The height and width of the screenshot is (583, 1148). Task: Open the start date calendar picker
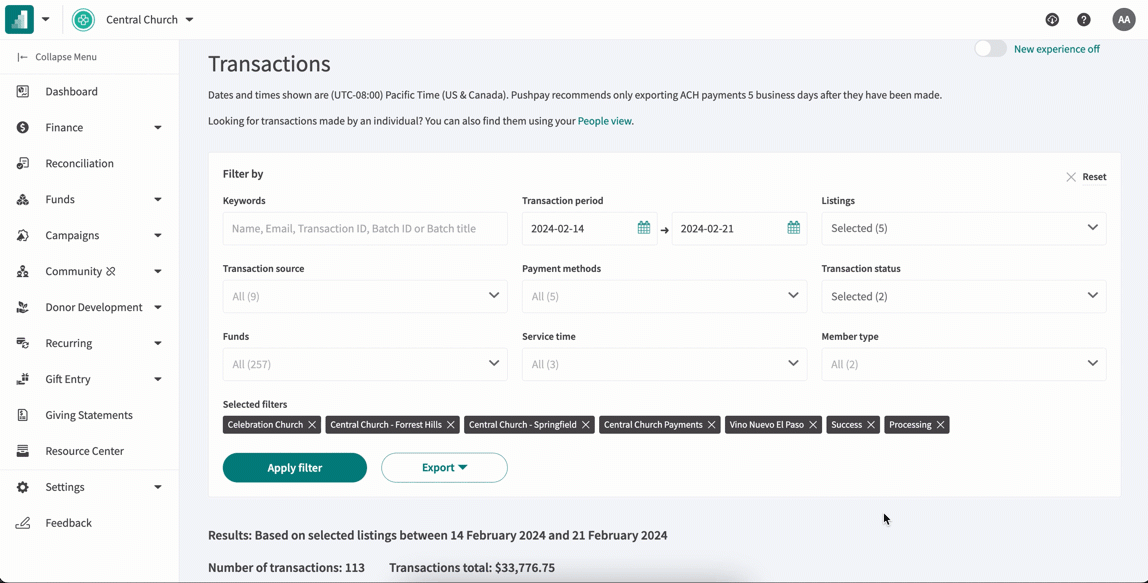[x=643, y=228]
